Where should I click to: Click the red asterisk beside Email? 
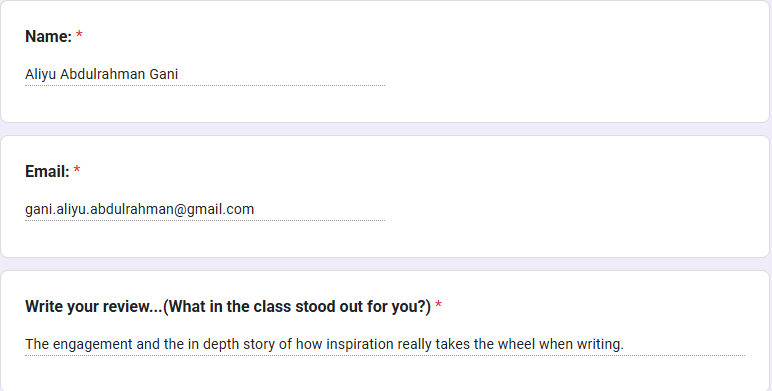(x=77, y=170)
